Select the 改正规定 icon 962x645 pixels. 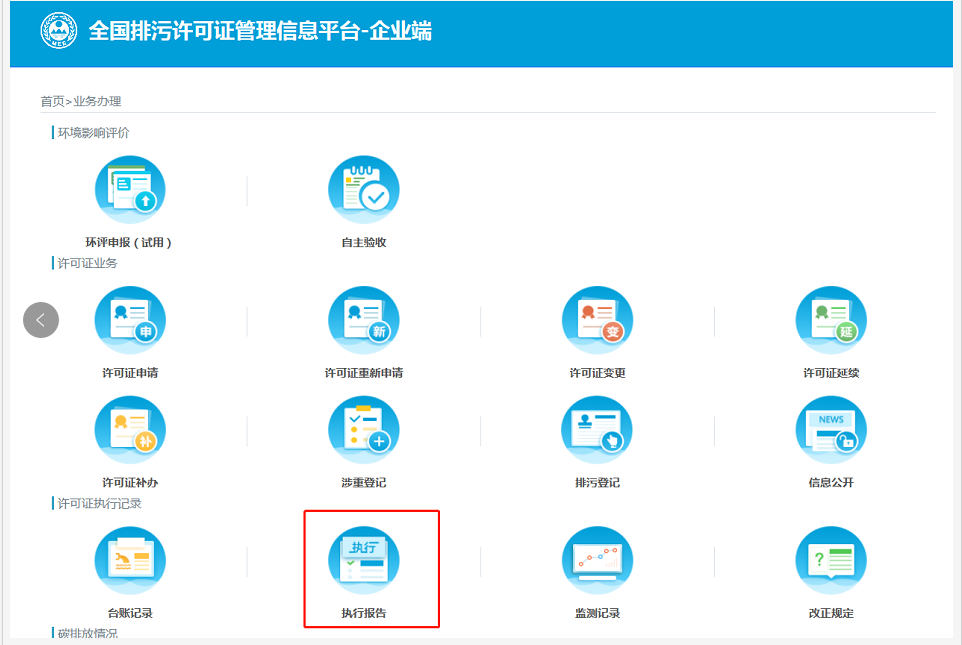click(831, 560)
